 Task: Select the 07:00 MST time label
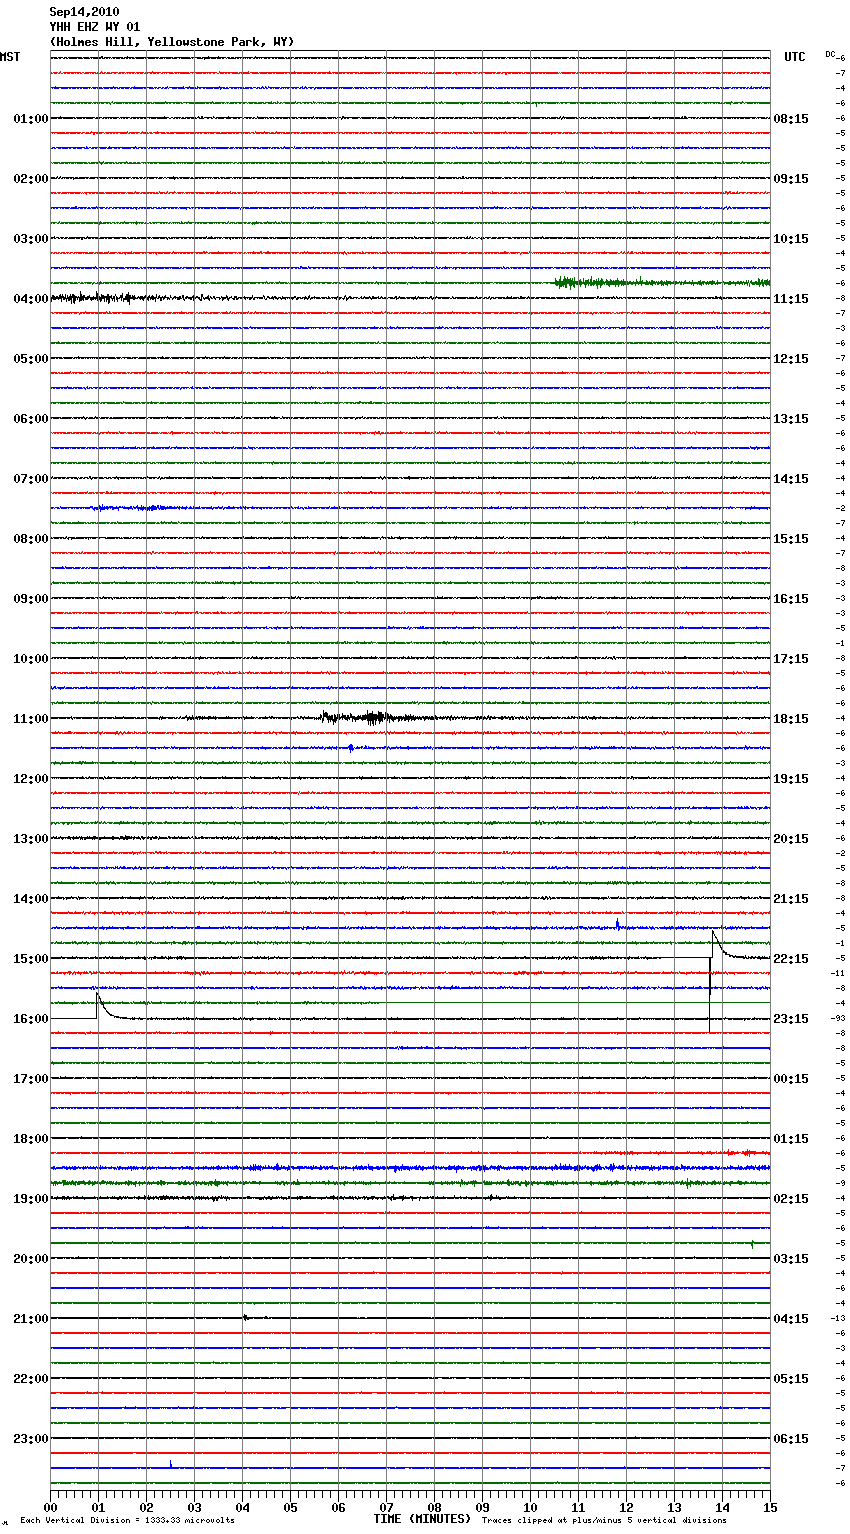30,479
